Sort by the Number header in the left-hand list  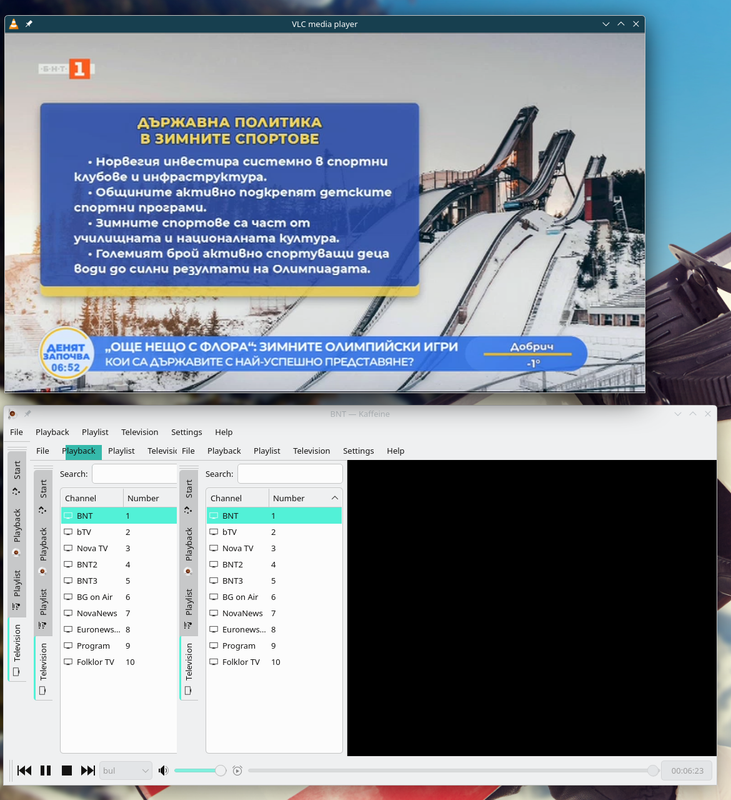point(150,498)
